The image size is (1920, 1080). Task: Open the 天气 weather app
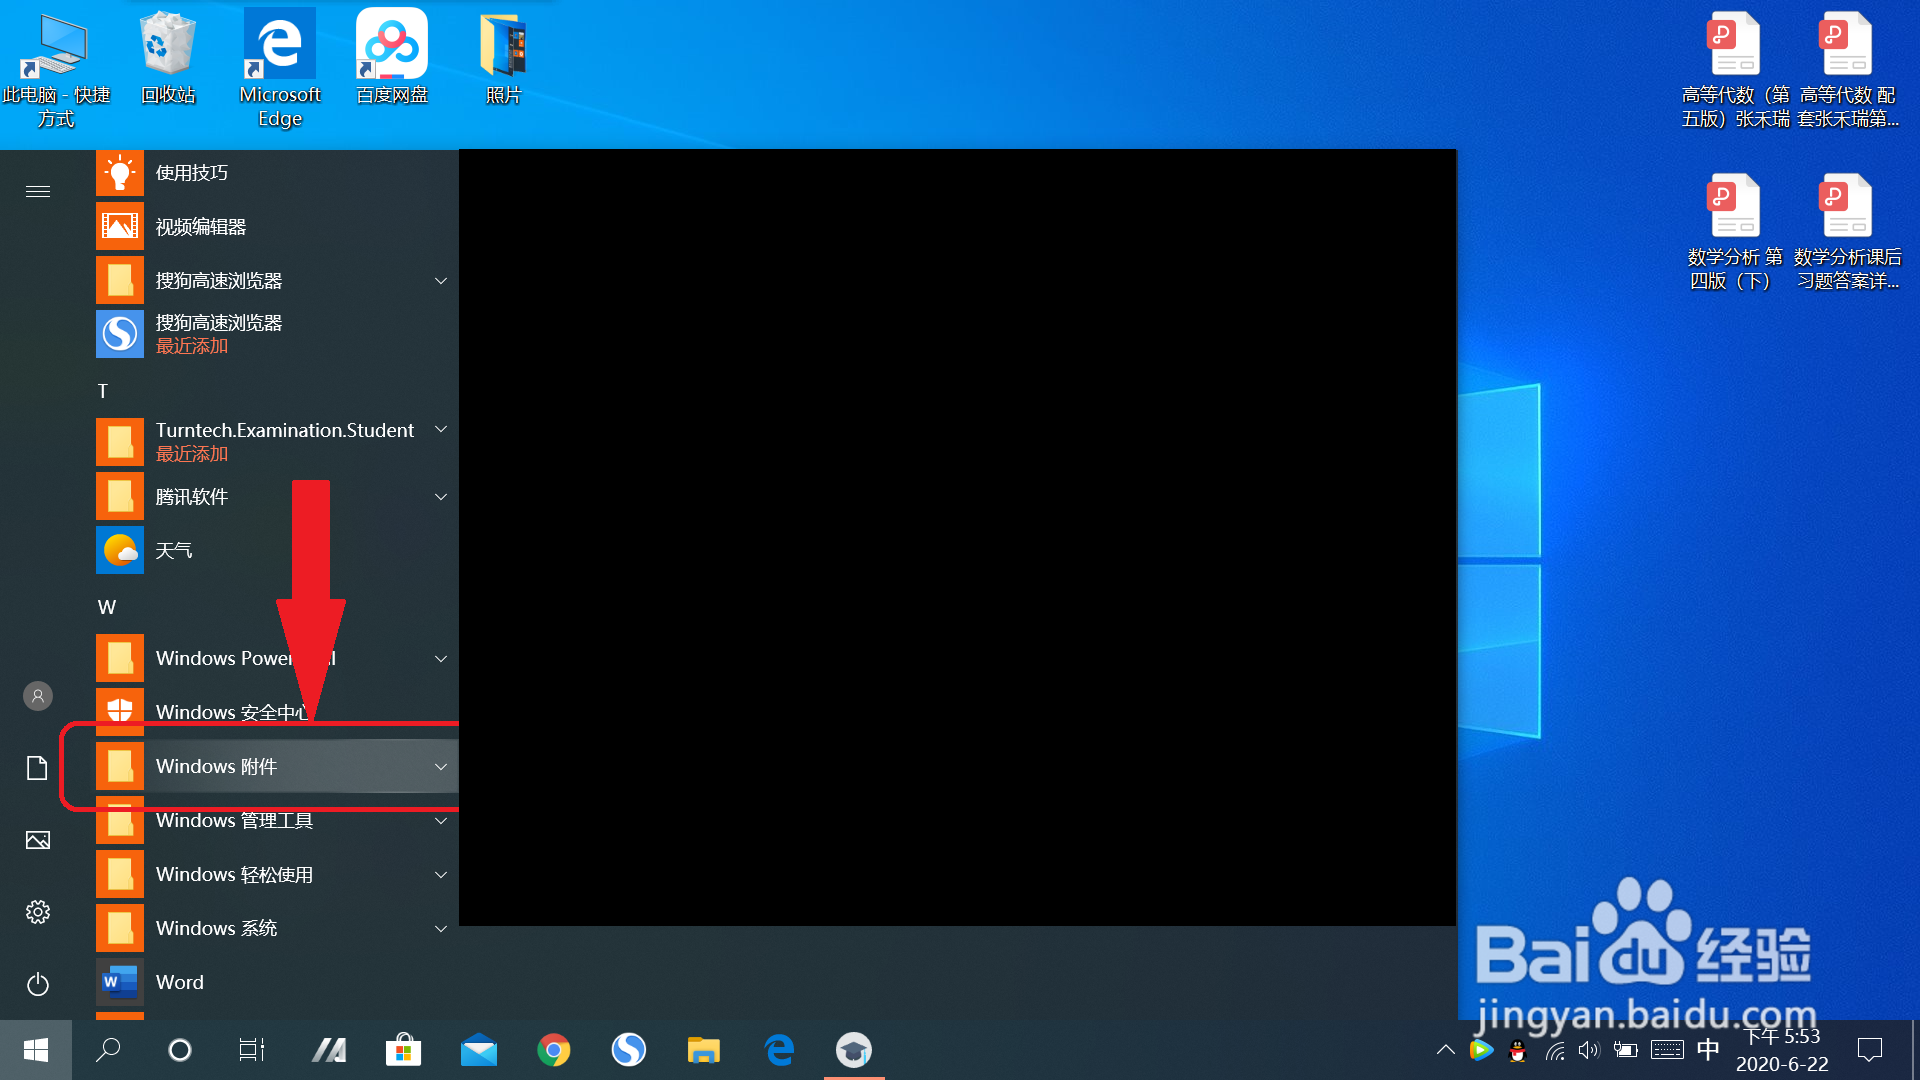174,551
